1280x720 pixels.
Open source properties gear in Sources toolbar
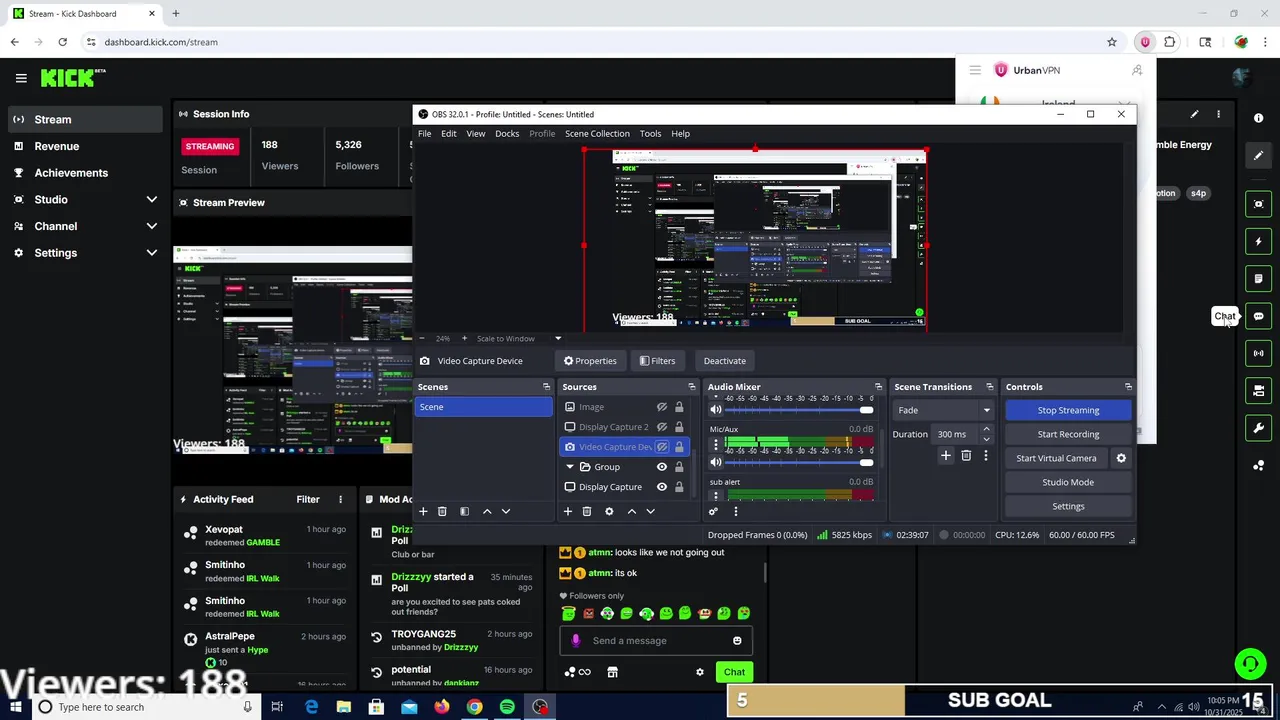[x=609, y=511]
